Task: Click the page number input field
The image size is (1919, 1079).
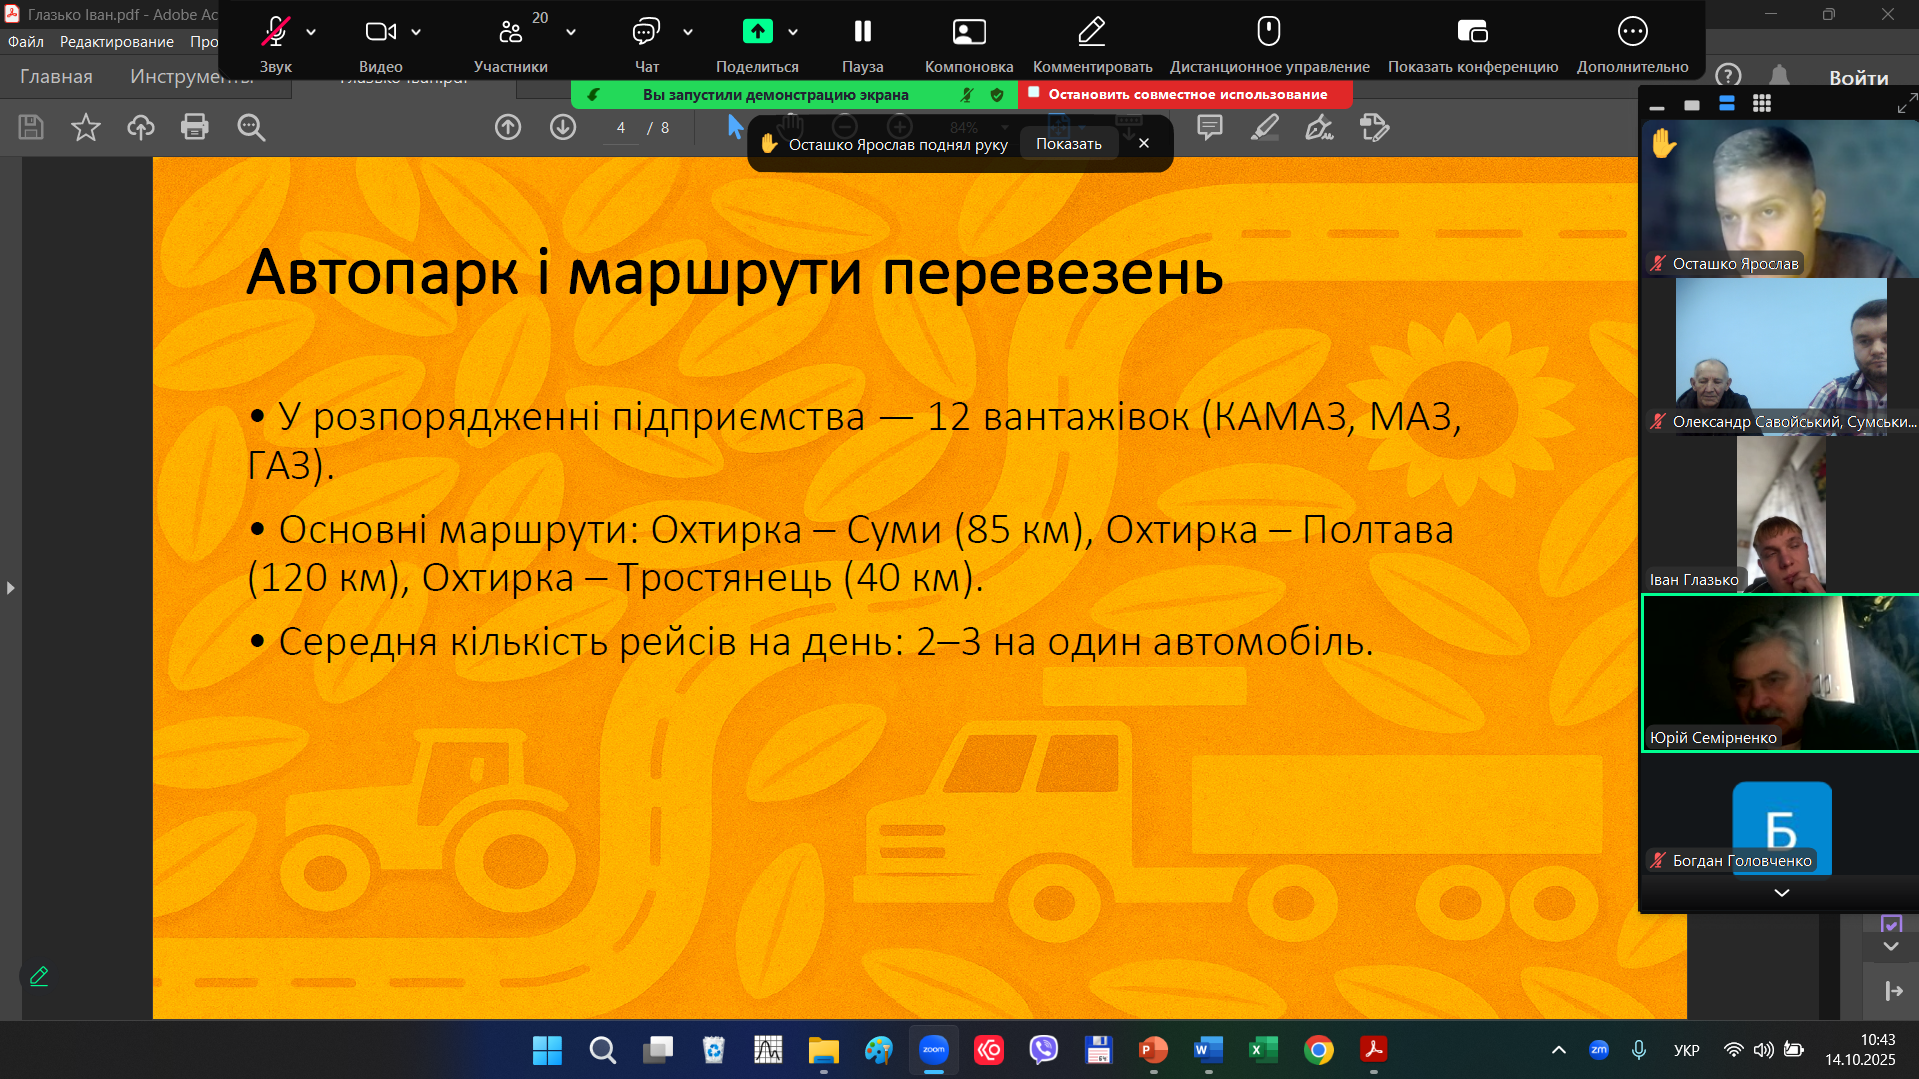Action: [x=621, y=128]
